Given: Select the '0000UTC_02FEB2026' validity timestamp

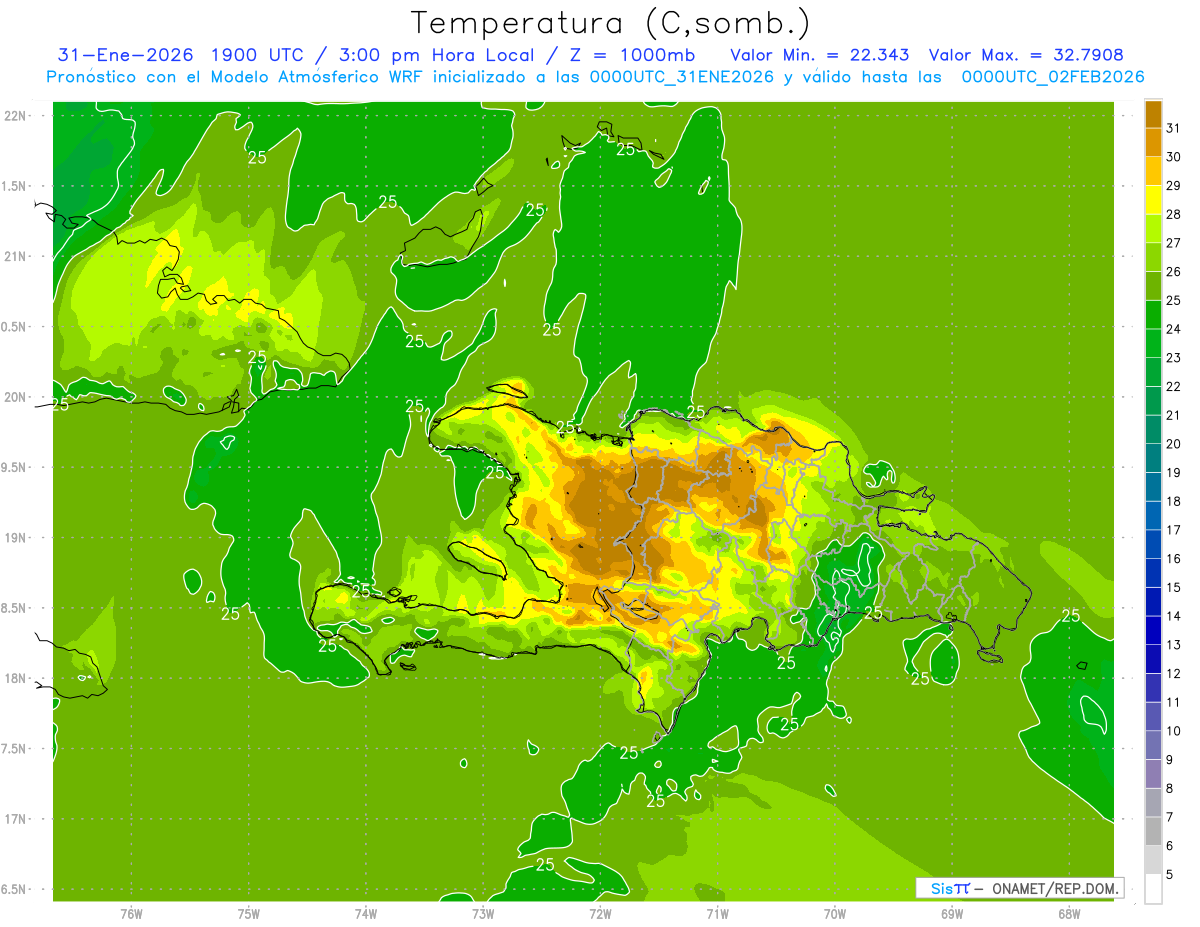Looking at the screenshot, I should [1053, 77].
